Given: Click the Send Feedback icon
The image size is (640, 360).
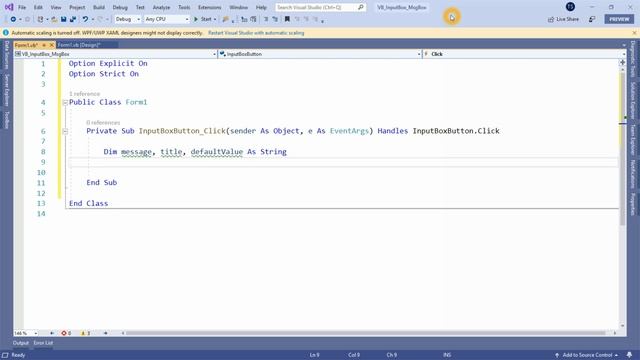Looking at the screenshot, I should [x=592, y=19].
